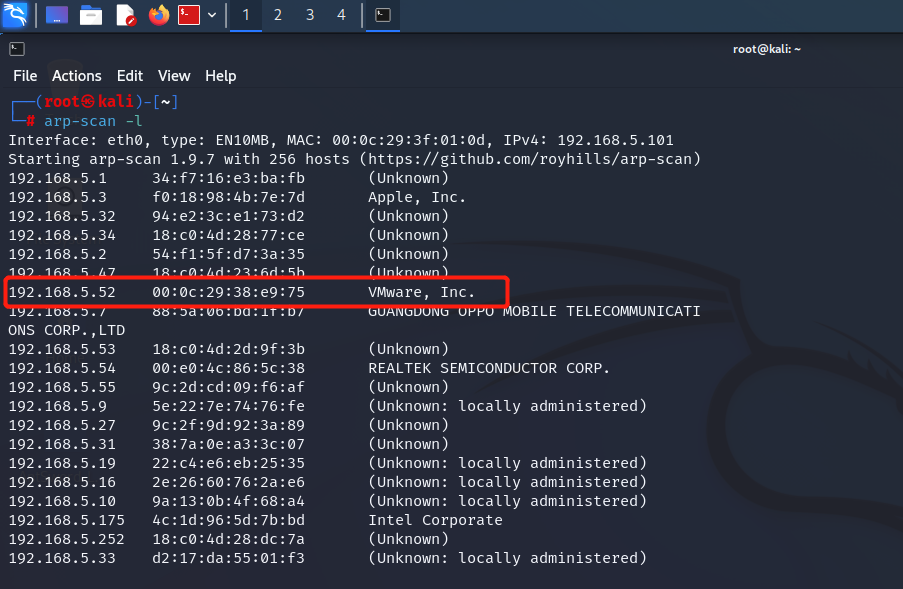Open the File menu

pos(25,76)
